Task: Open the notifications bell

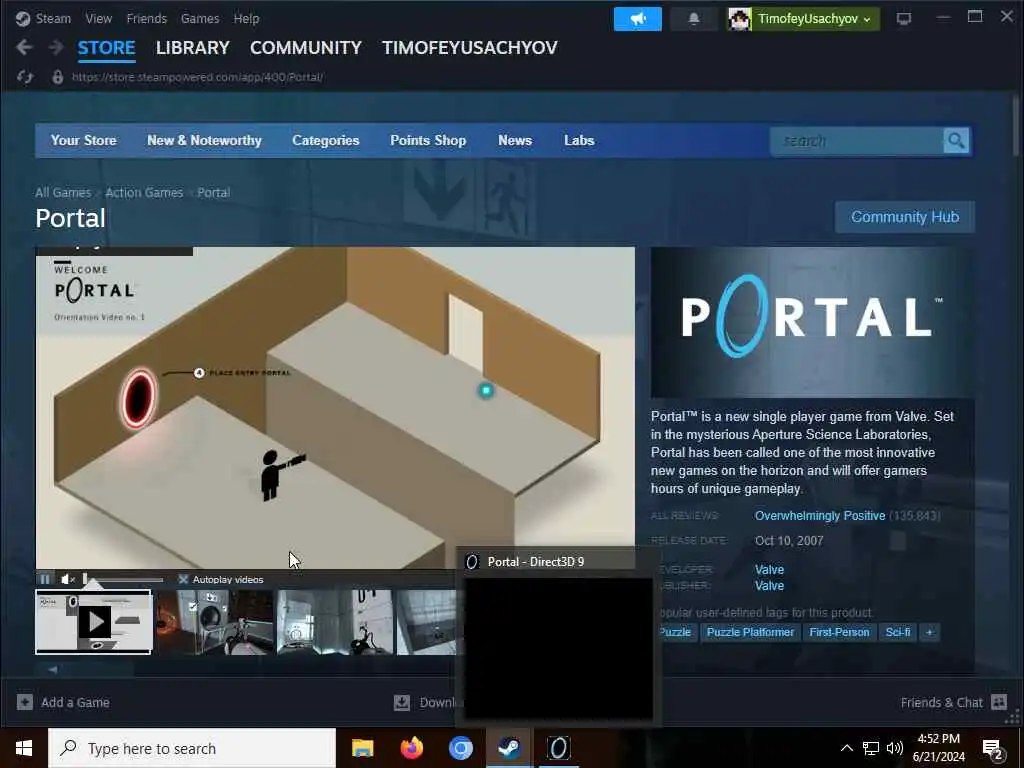Action: pos(694,19)
